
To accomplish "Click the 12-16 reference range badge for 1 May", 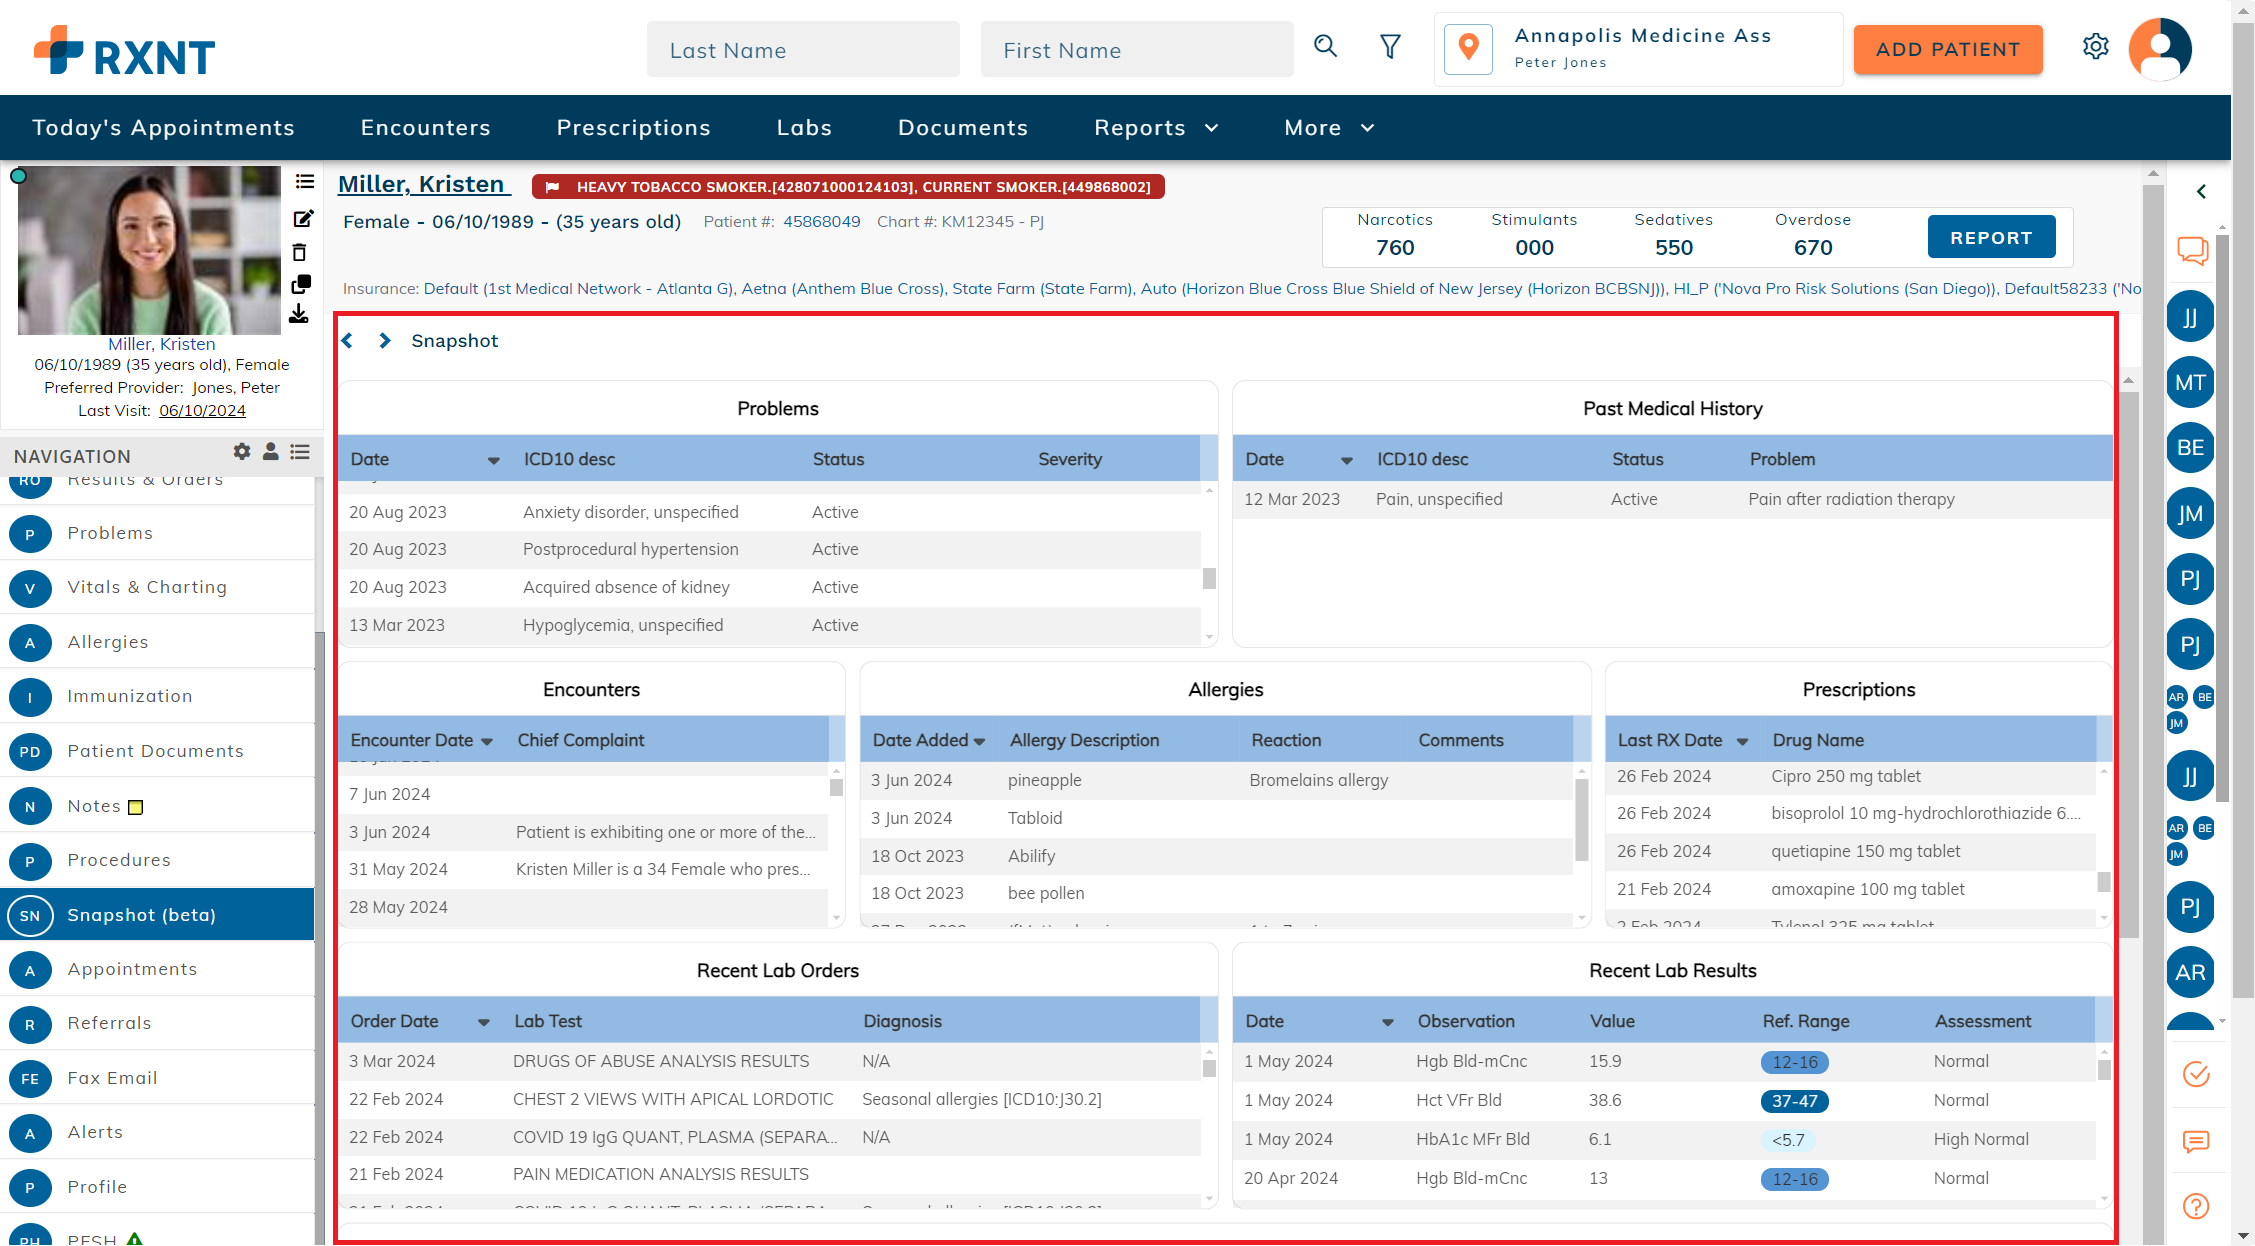I will pyautogui.click(x=1795, y=1062).
